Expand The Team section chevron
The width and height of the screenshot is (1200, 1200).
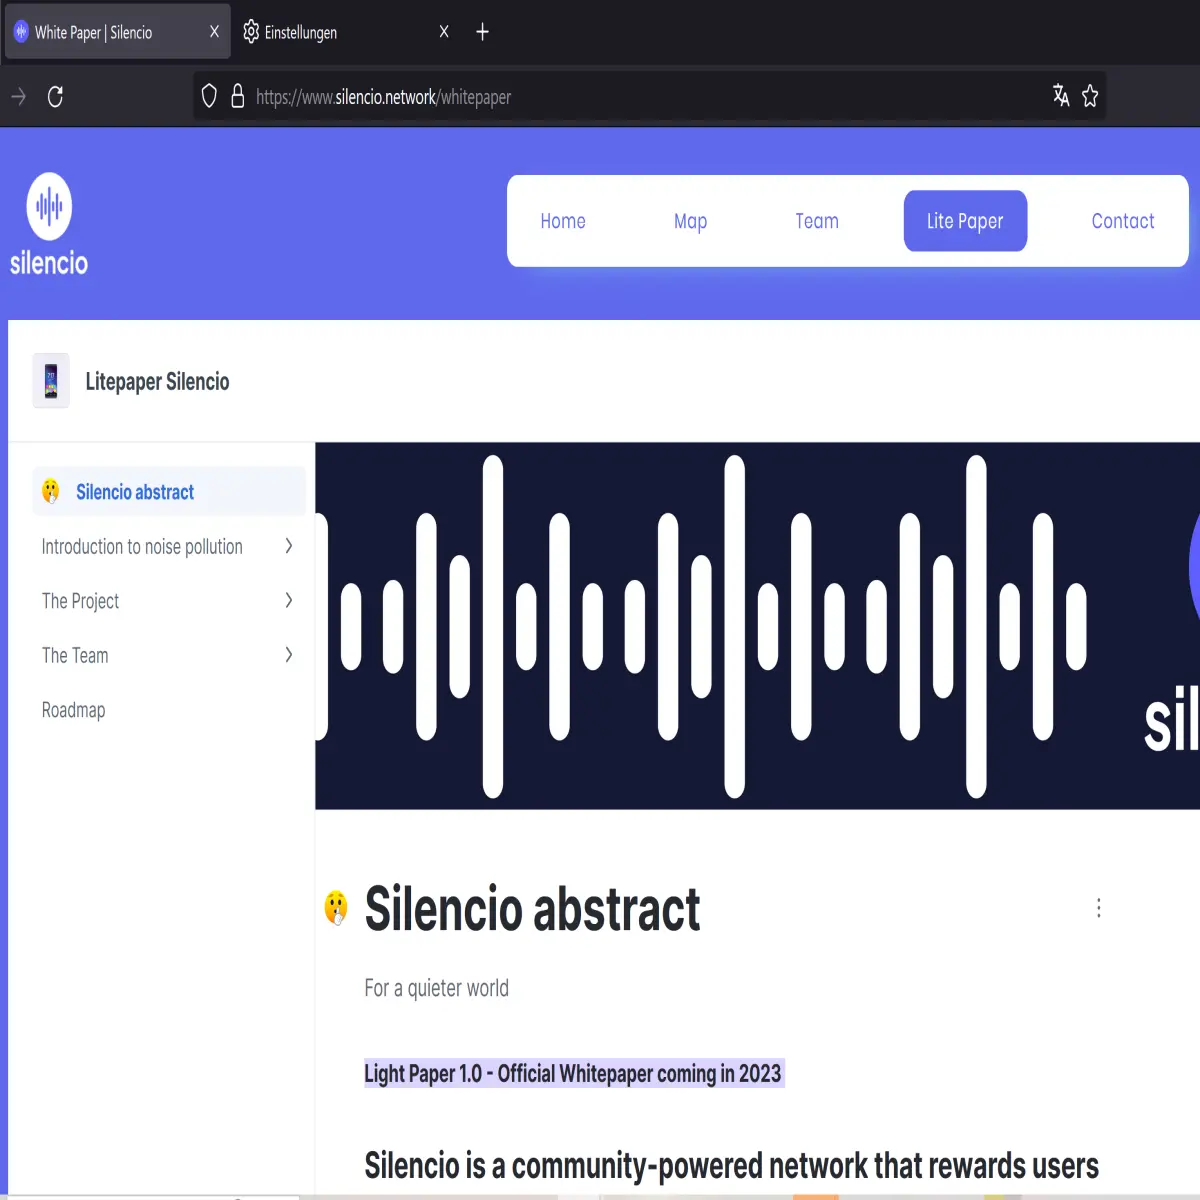tap(289, 655)
